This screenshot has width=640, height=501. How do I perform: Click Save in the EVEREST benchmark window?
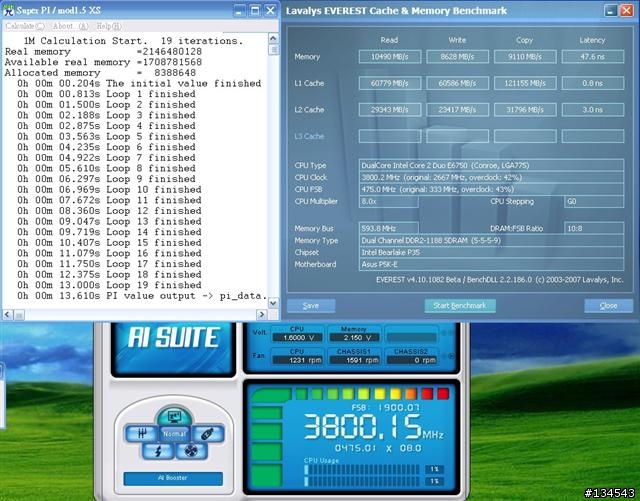tap(311, 305)
